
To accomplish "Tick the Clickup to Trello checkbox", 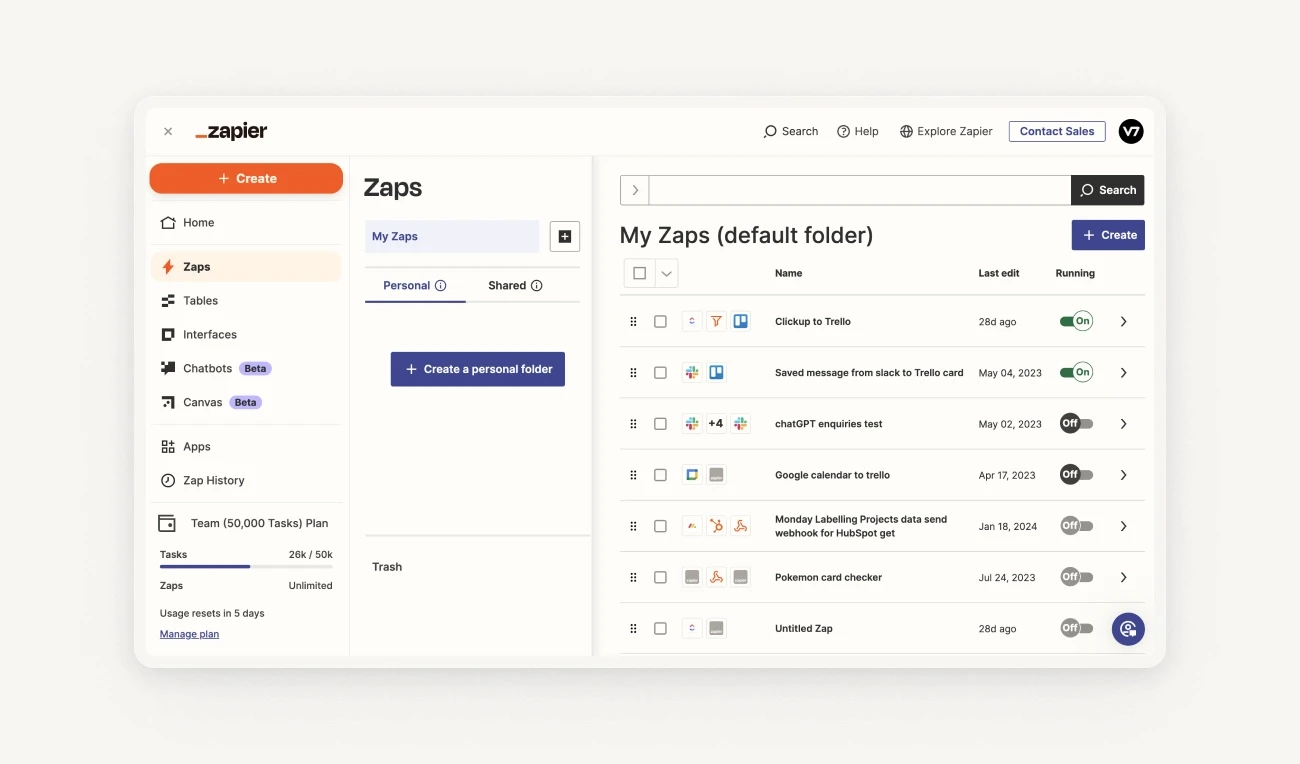I will tap(660, 322).
